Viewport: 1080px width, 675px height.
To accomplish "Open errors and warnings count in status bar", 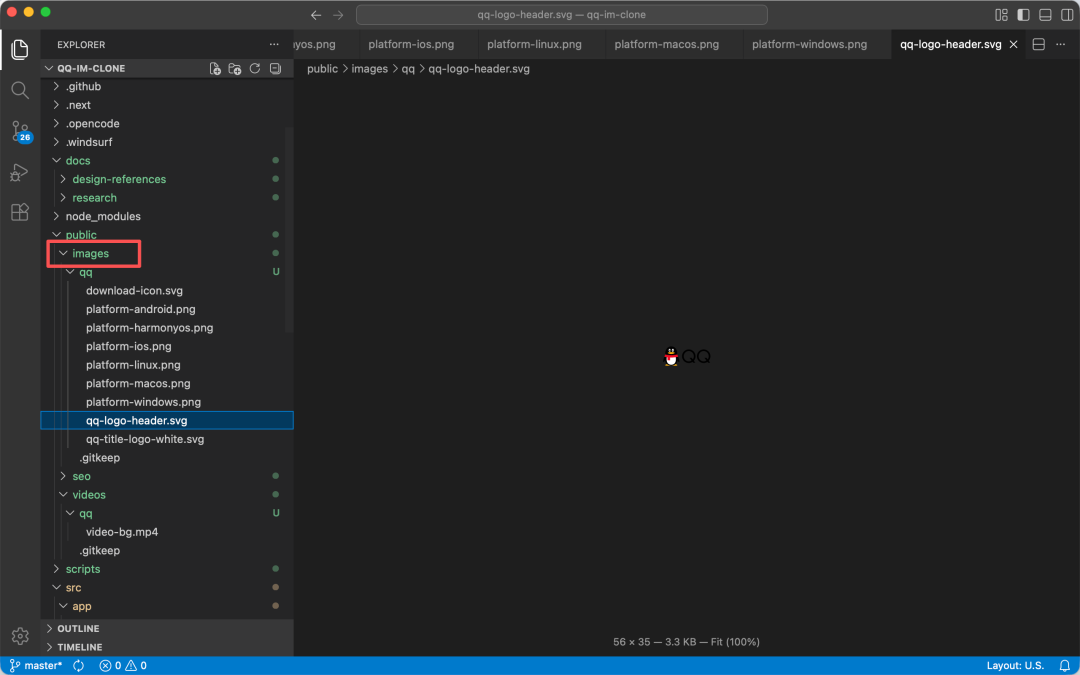I will (123, 666).
